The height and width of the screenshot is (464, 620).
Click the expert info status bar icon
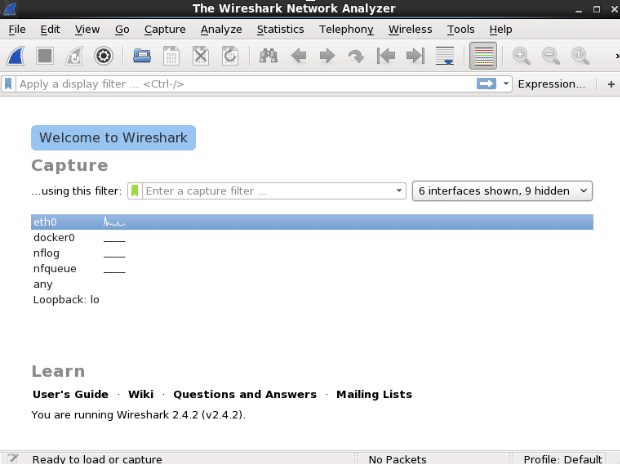coord(12,458)
